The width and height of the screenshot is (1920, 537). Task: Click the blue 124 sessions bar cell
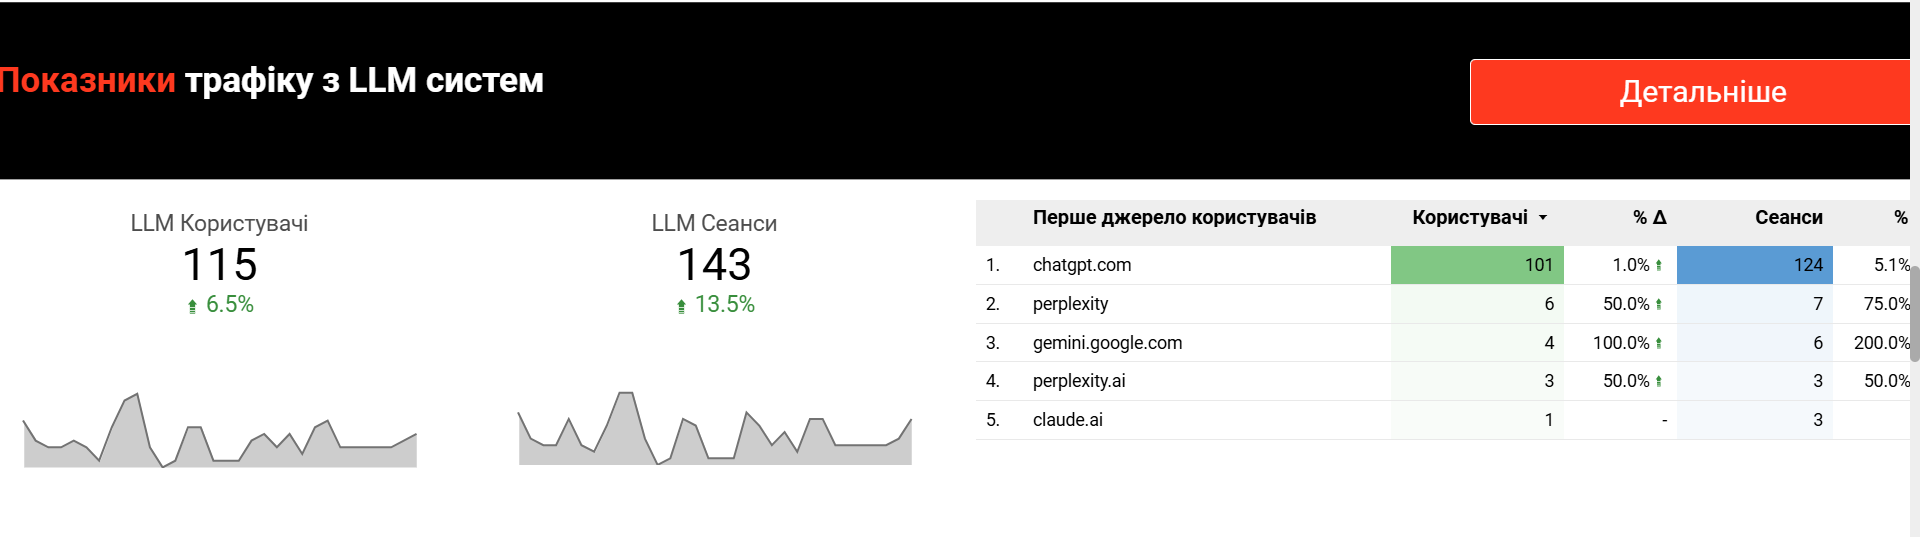pyautogui.click(x=1754, y=265)
